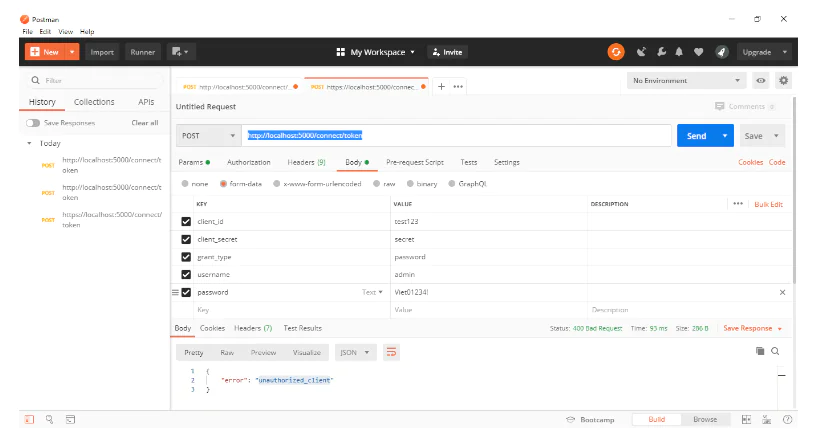Uncheck the client_id row checkbox
The height and width of the screenshot is (431, 833).
pos(186,222)
